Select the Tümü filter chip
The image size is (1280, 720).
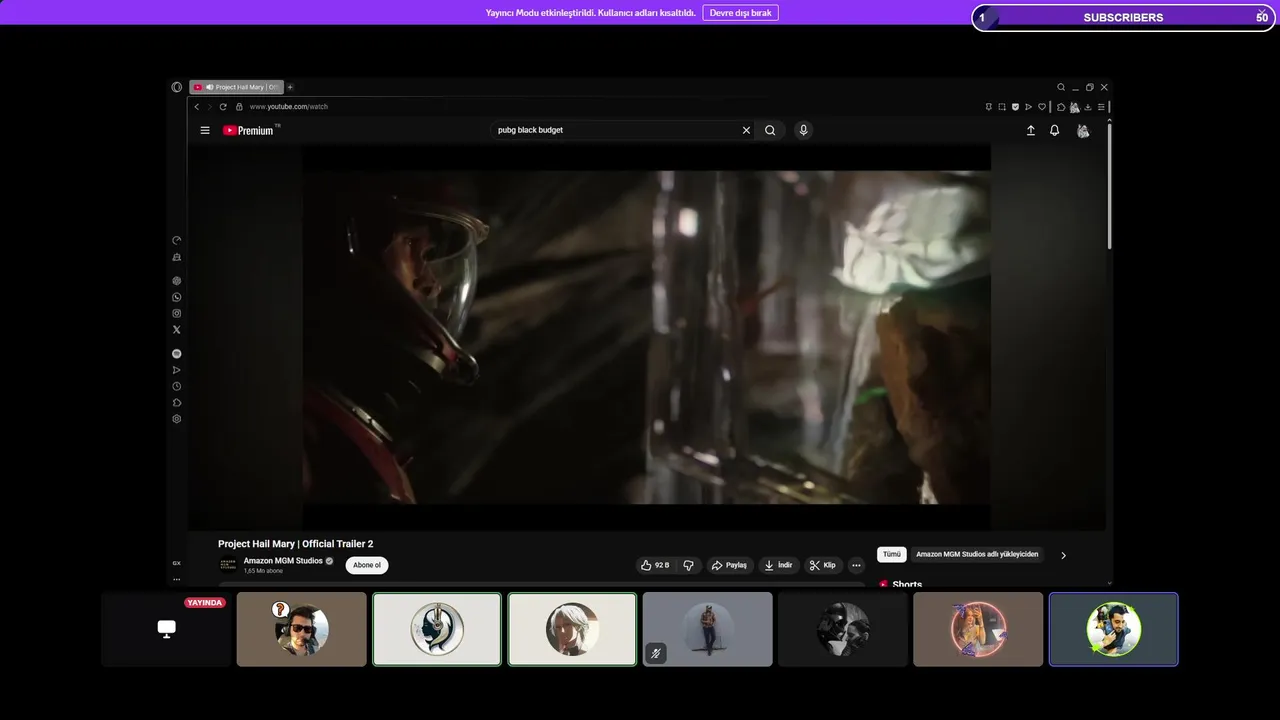pos(892,554)
